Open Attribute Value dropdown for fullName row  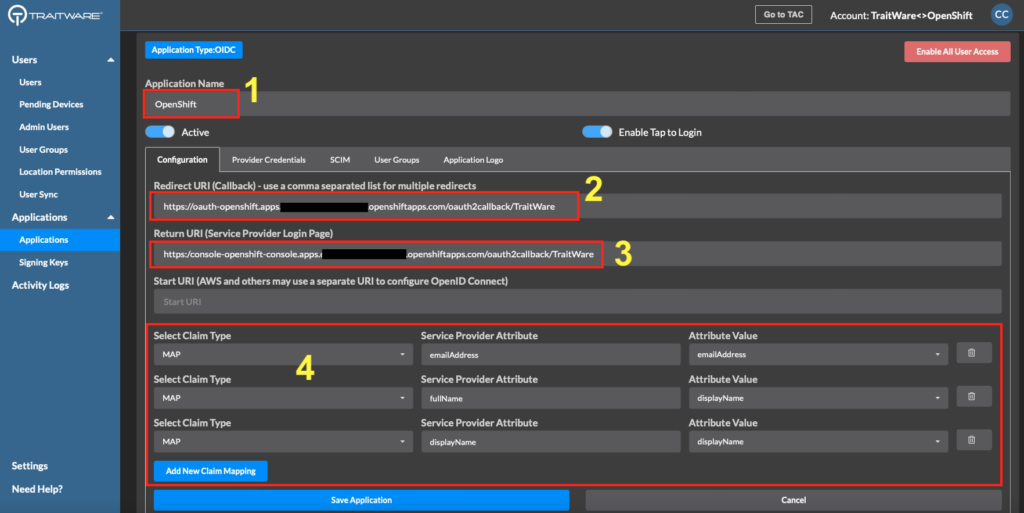pyautogui.click(x=818, y=398)
